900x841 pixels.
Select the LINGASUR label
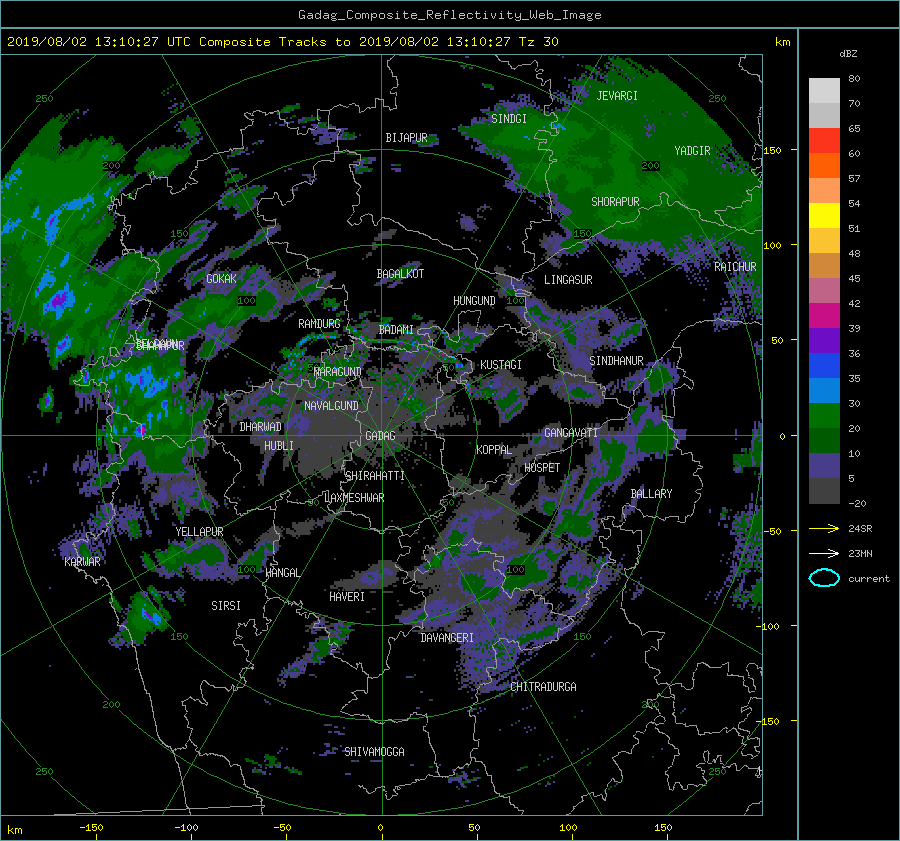click(568, 280)
